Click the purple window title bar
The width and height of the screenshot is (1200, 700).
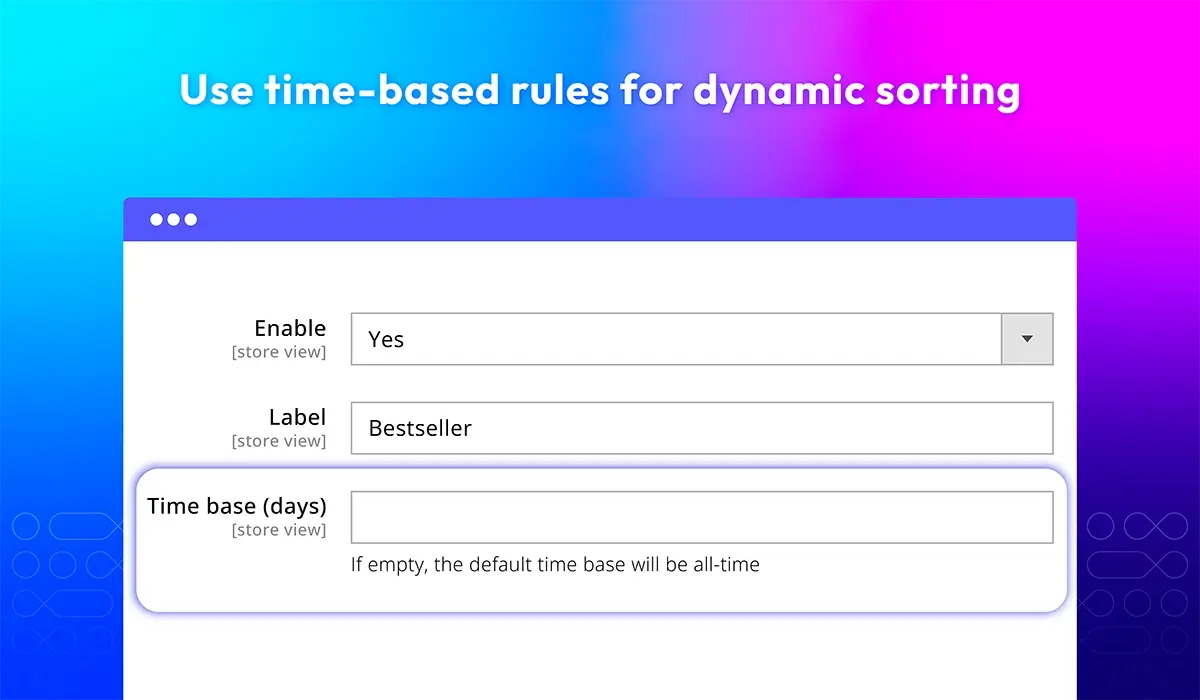[600, 219]
